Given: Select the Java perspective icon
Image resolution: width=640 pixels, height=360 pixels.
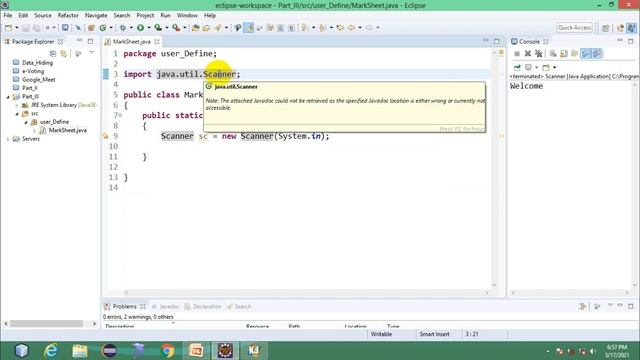Looking at the screenshot, I should [631, 28].
